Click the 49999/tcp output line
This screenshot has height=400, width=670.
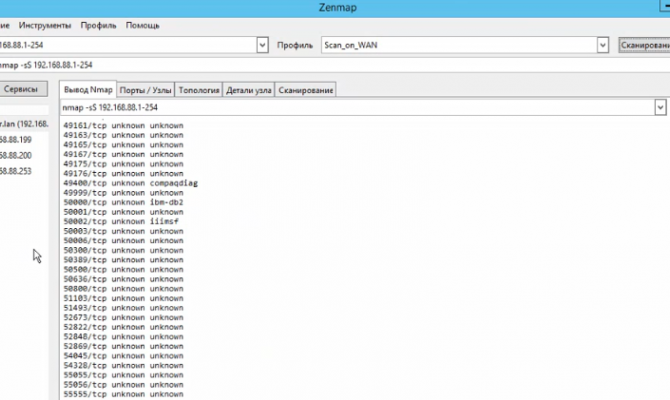tap(123, 193)
